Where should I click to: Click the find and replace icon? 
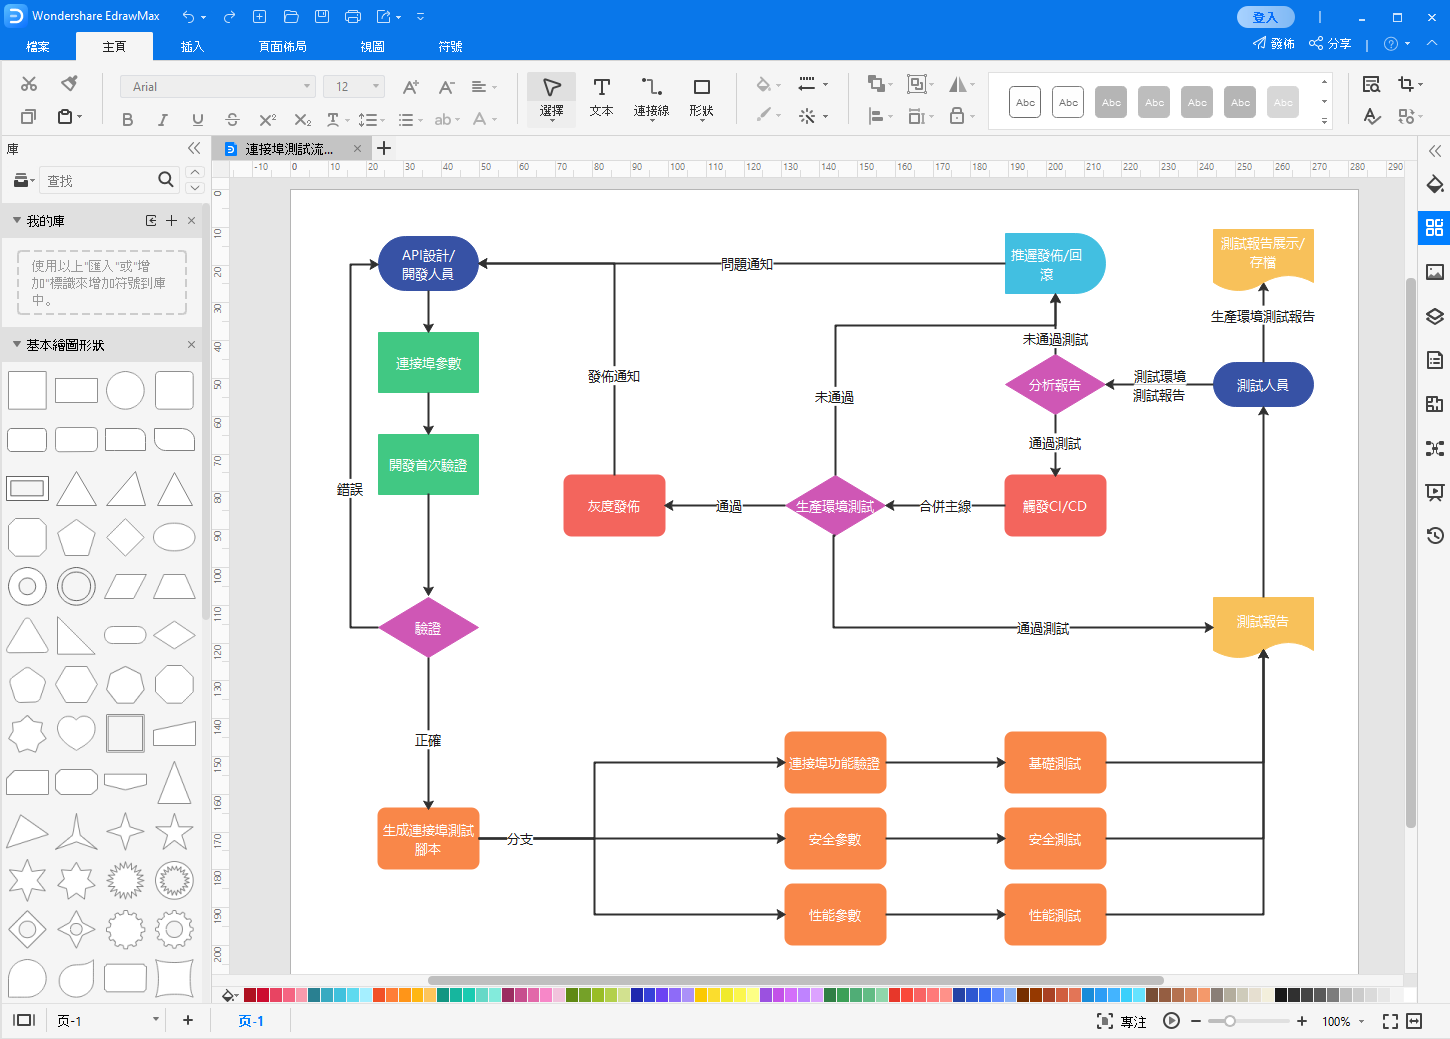click(1372, 84)
